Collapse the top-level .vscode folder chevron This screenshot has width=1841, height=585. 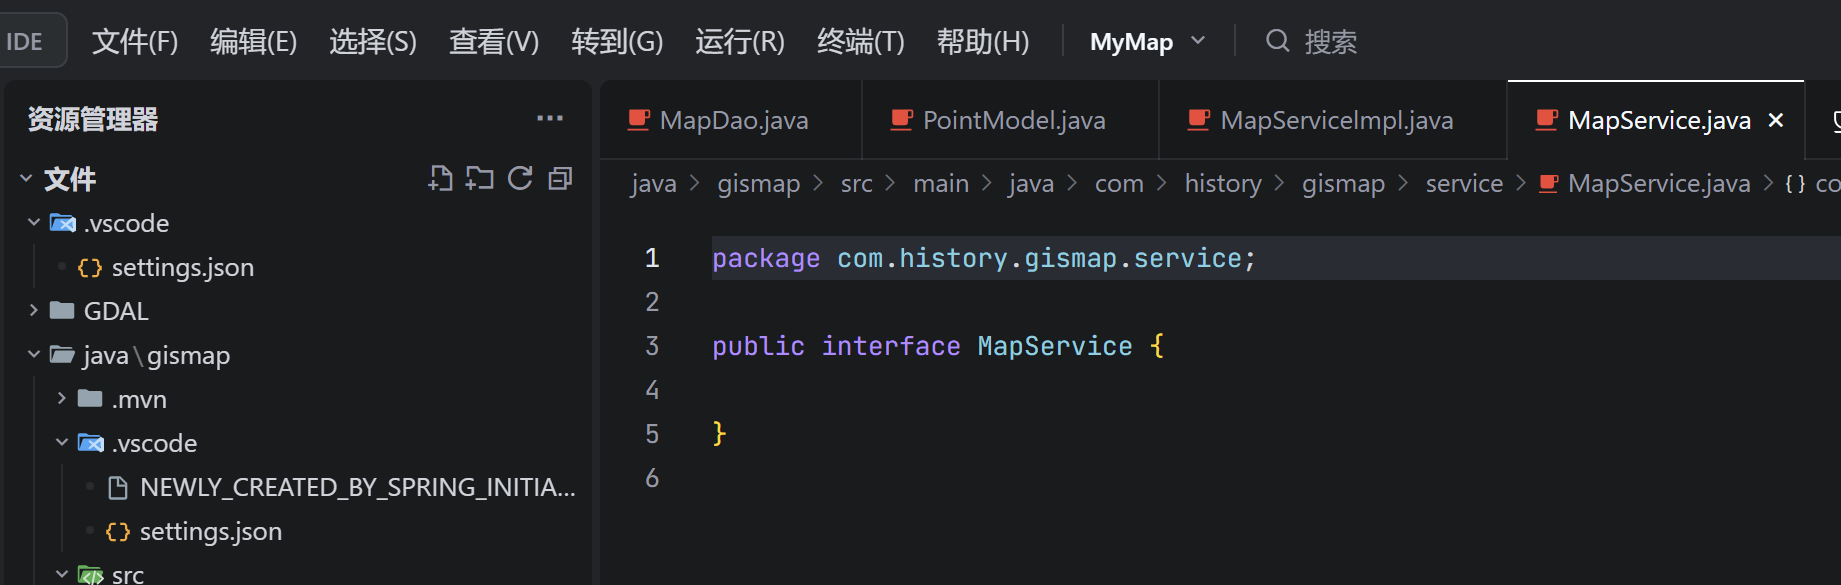click(x=34, y=222)
